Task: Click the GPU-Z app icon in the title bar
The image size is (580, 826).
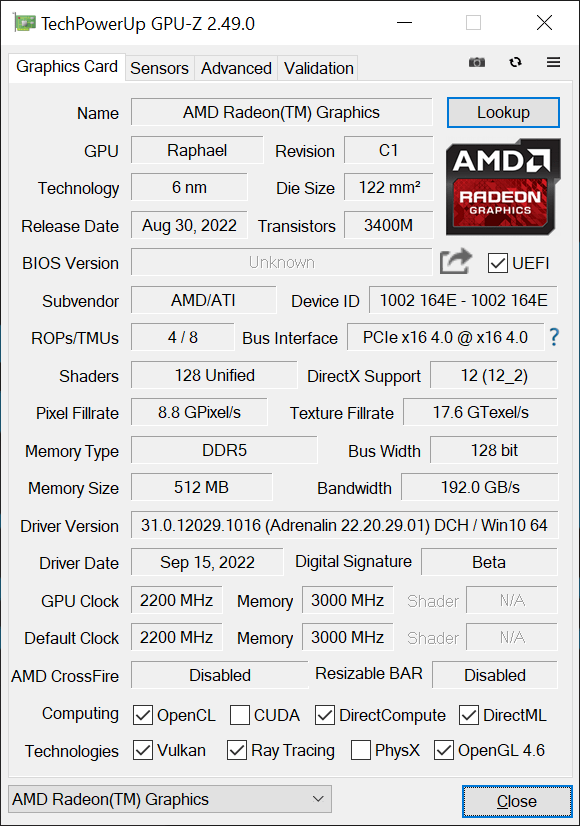Action: point(24,23)
